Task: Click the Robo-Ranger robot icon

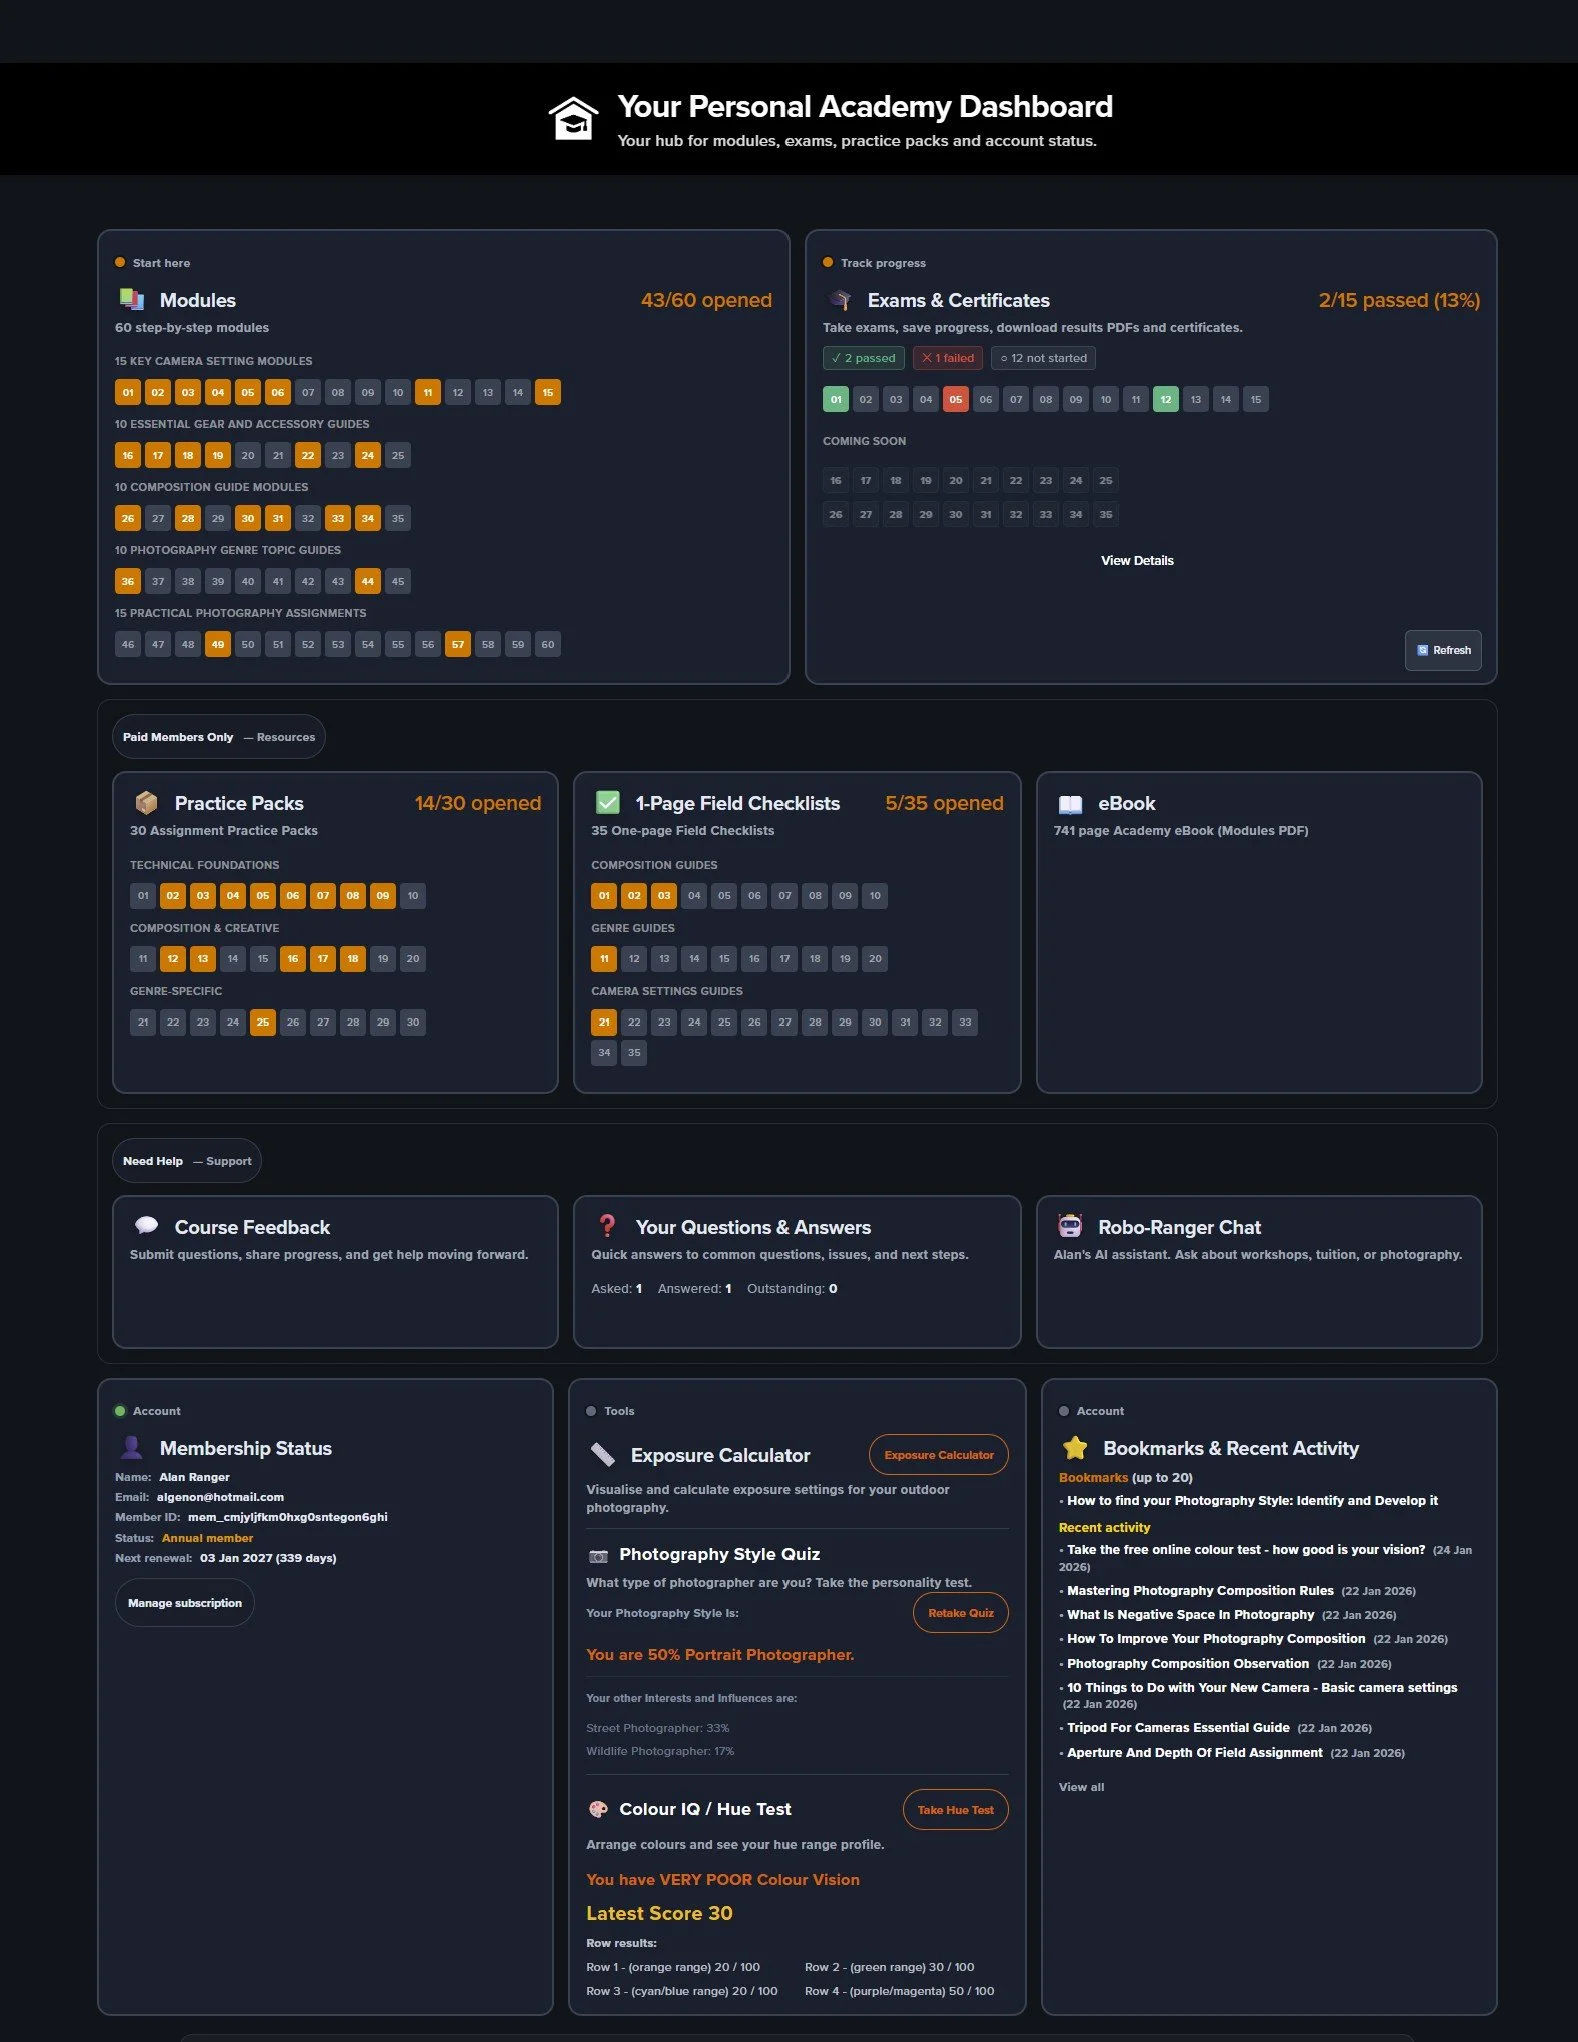Action: pyautogui.click(x=1070, y=1225)
